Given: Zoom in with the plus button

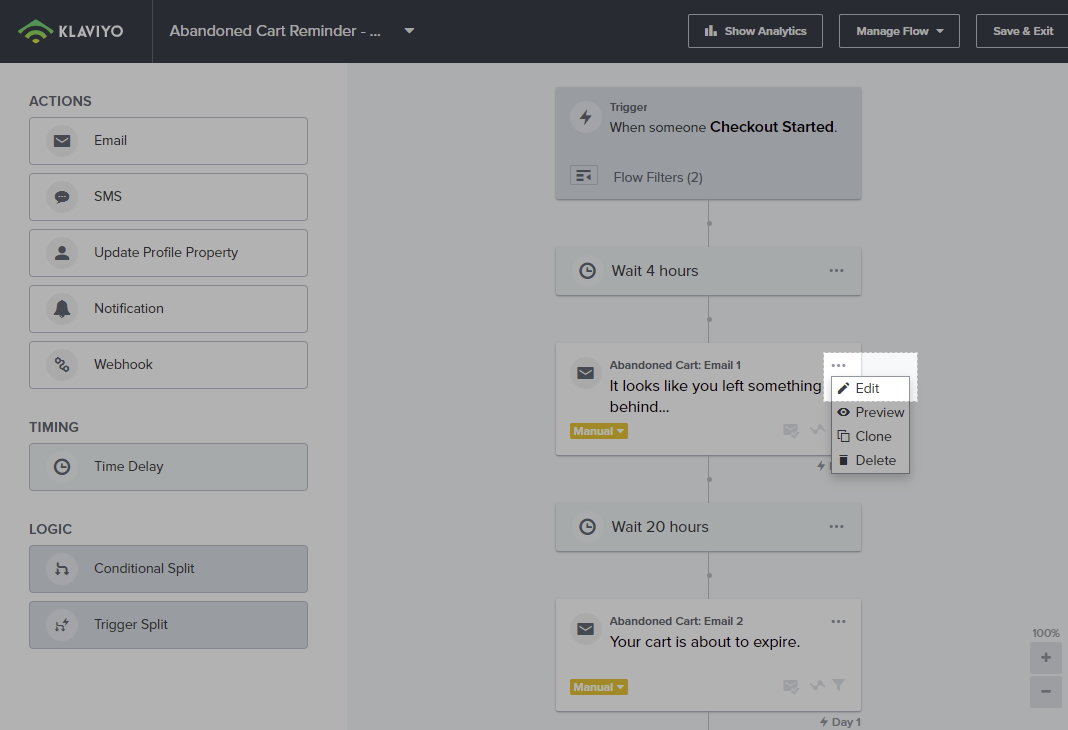Looking at the screenshot, I should (x=1045, y=658).
